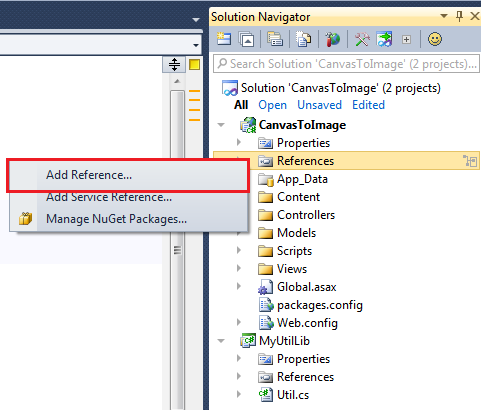This screenshot has height=410, width=481.
Task: Expand the Global.asax node arrow
Action: 239,286
